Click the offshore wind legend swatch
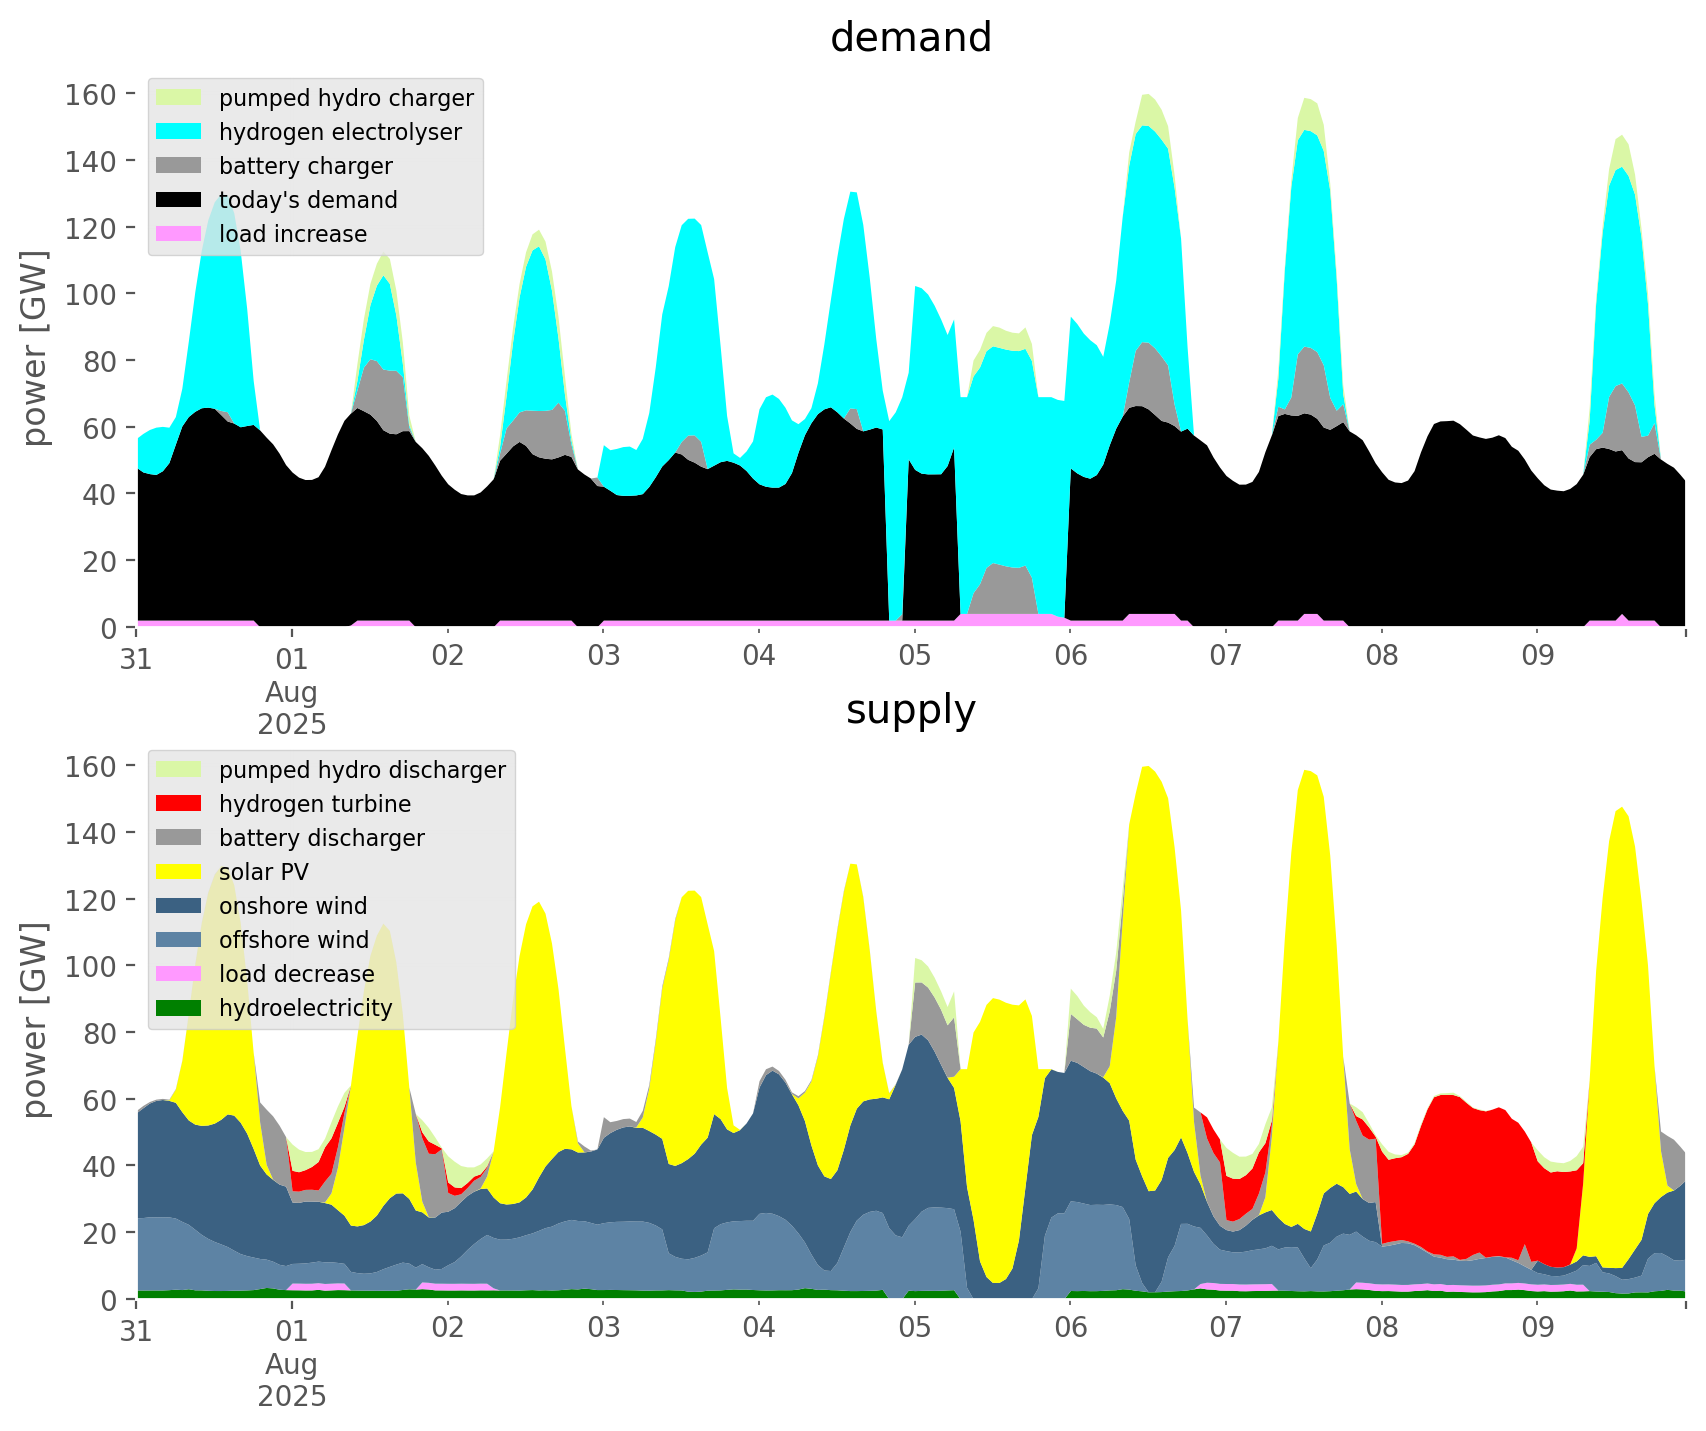This screenshot has height=1431, width=1706. pyautogui.click(x=179, y=940)
